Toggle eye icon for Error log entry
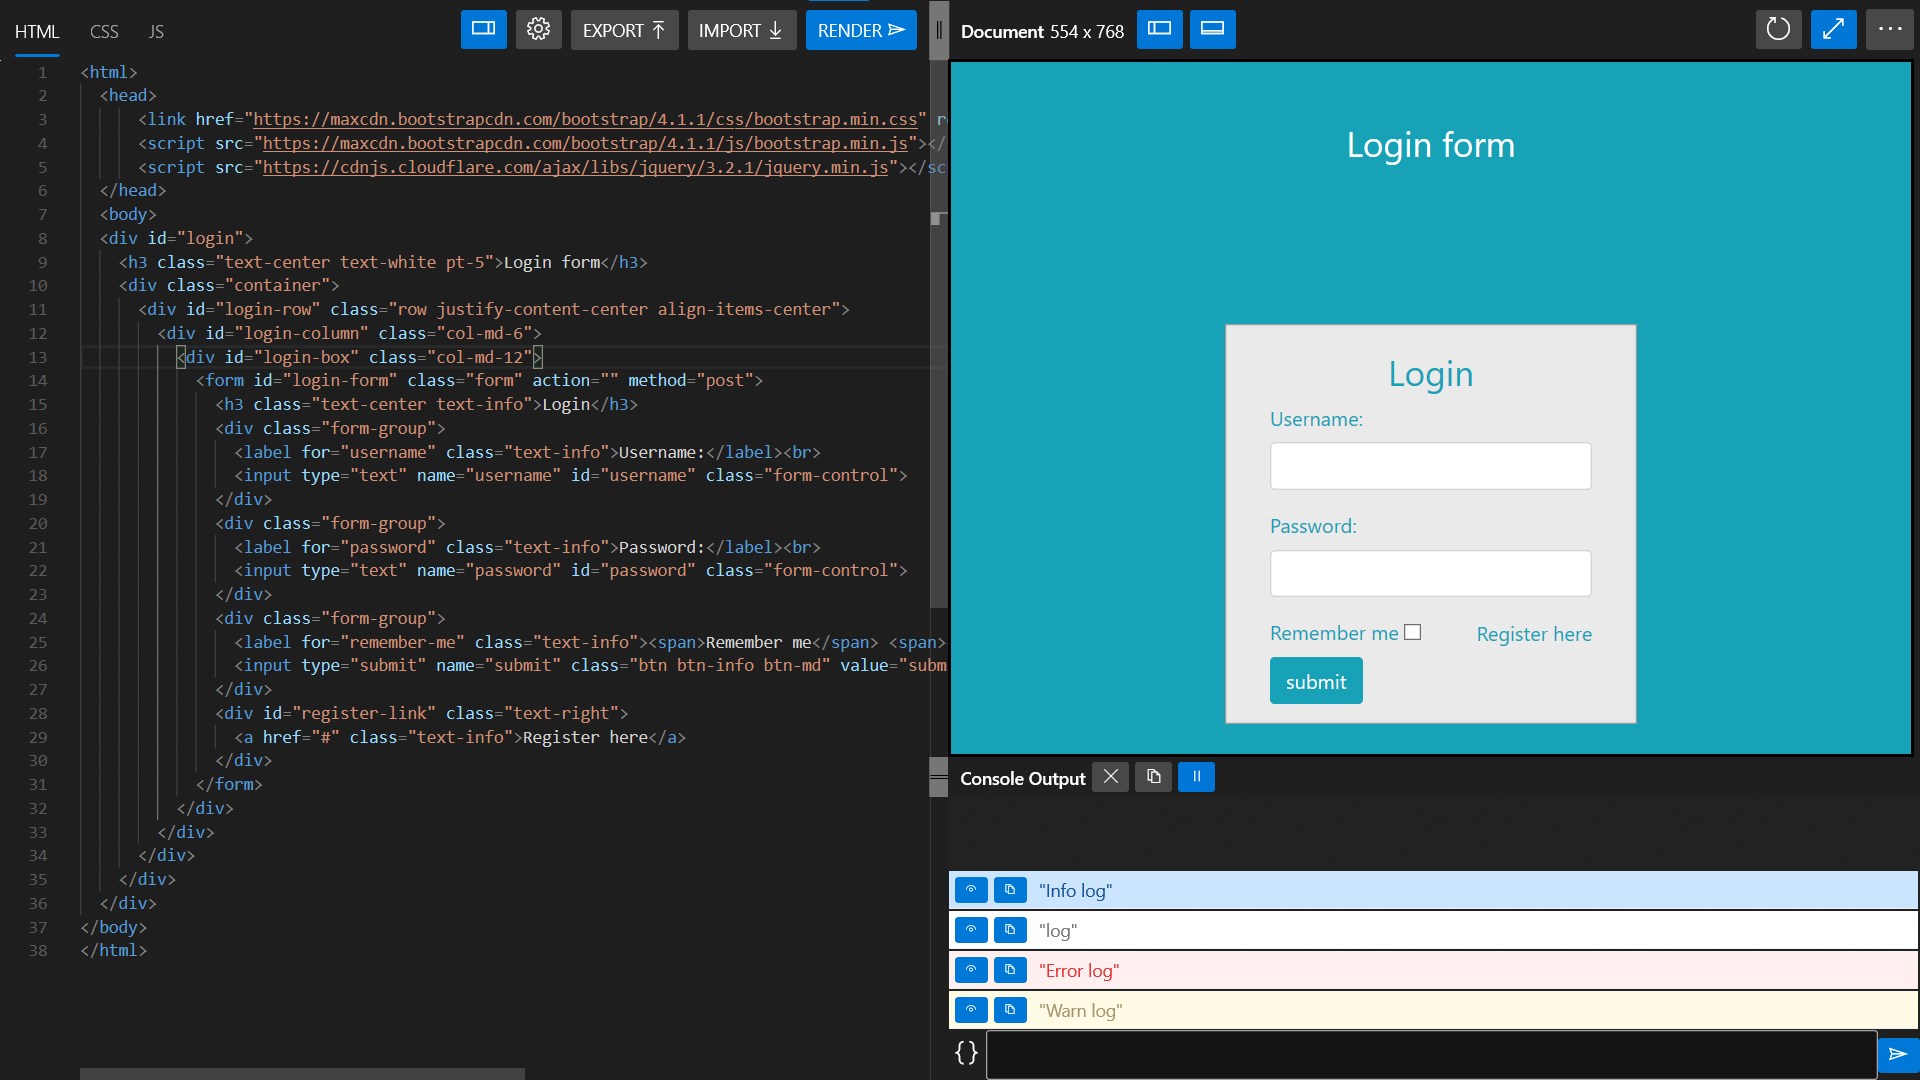Image resolution: width=1920 pixels, height=1080 pixels. [x=970, y=970]
